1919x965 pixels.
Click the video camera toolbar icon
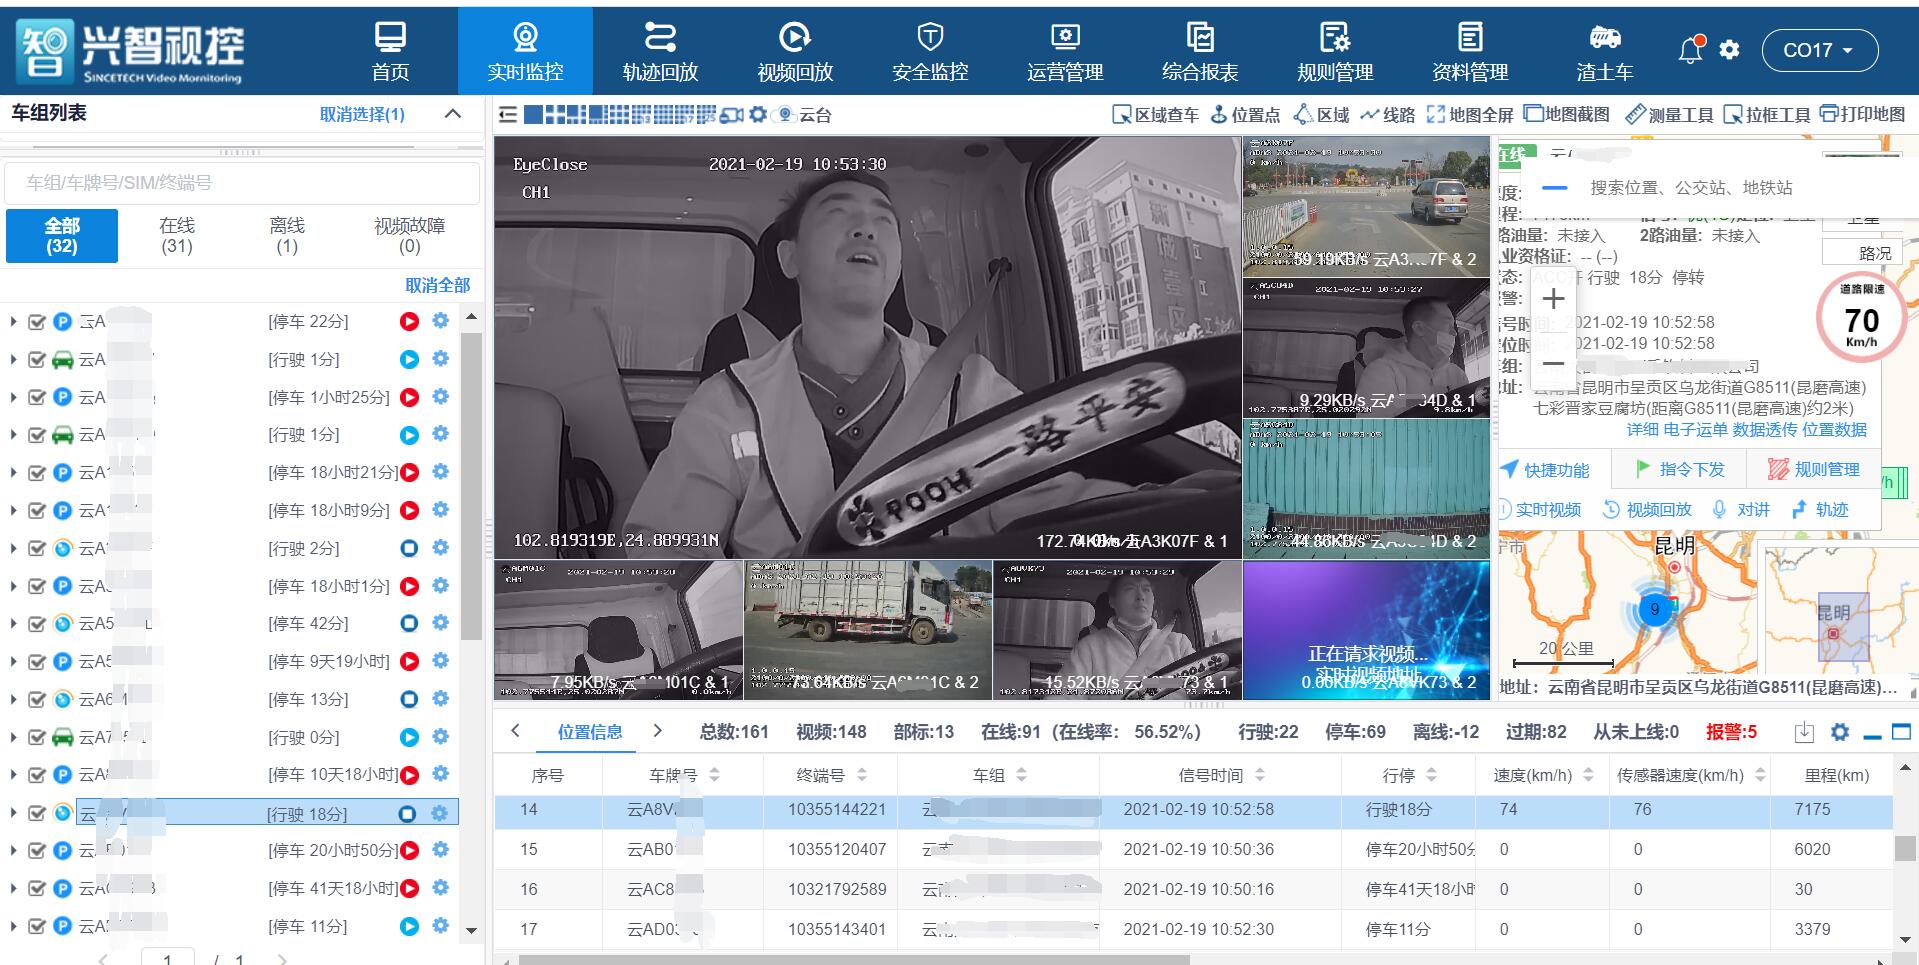pyautogui.click(x=732, y=115)
